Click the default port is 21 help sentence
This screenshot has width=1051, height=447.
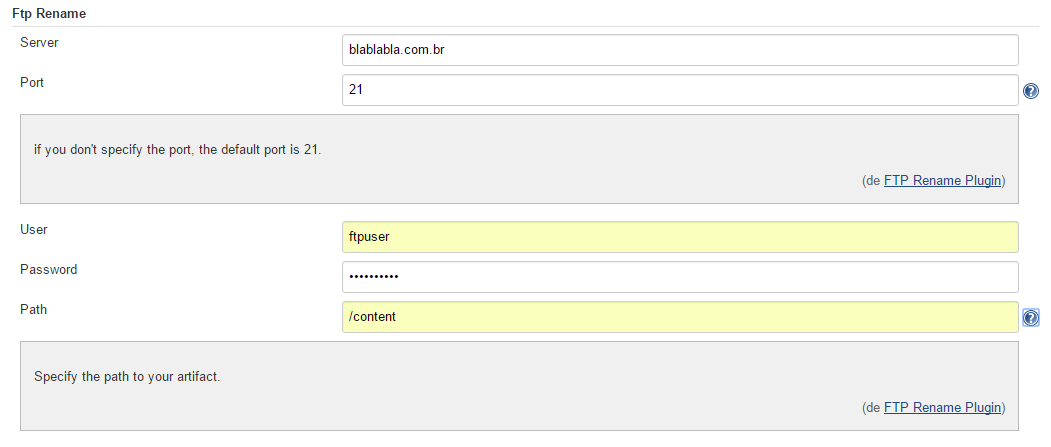[178, 149]
